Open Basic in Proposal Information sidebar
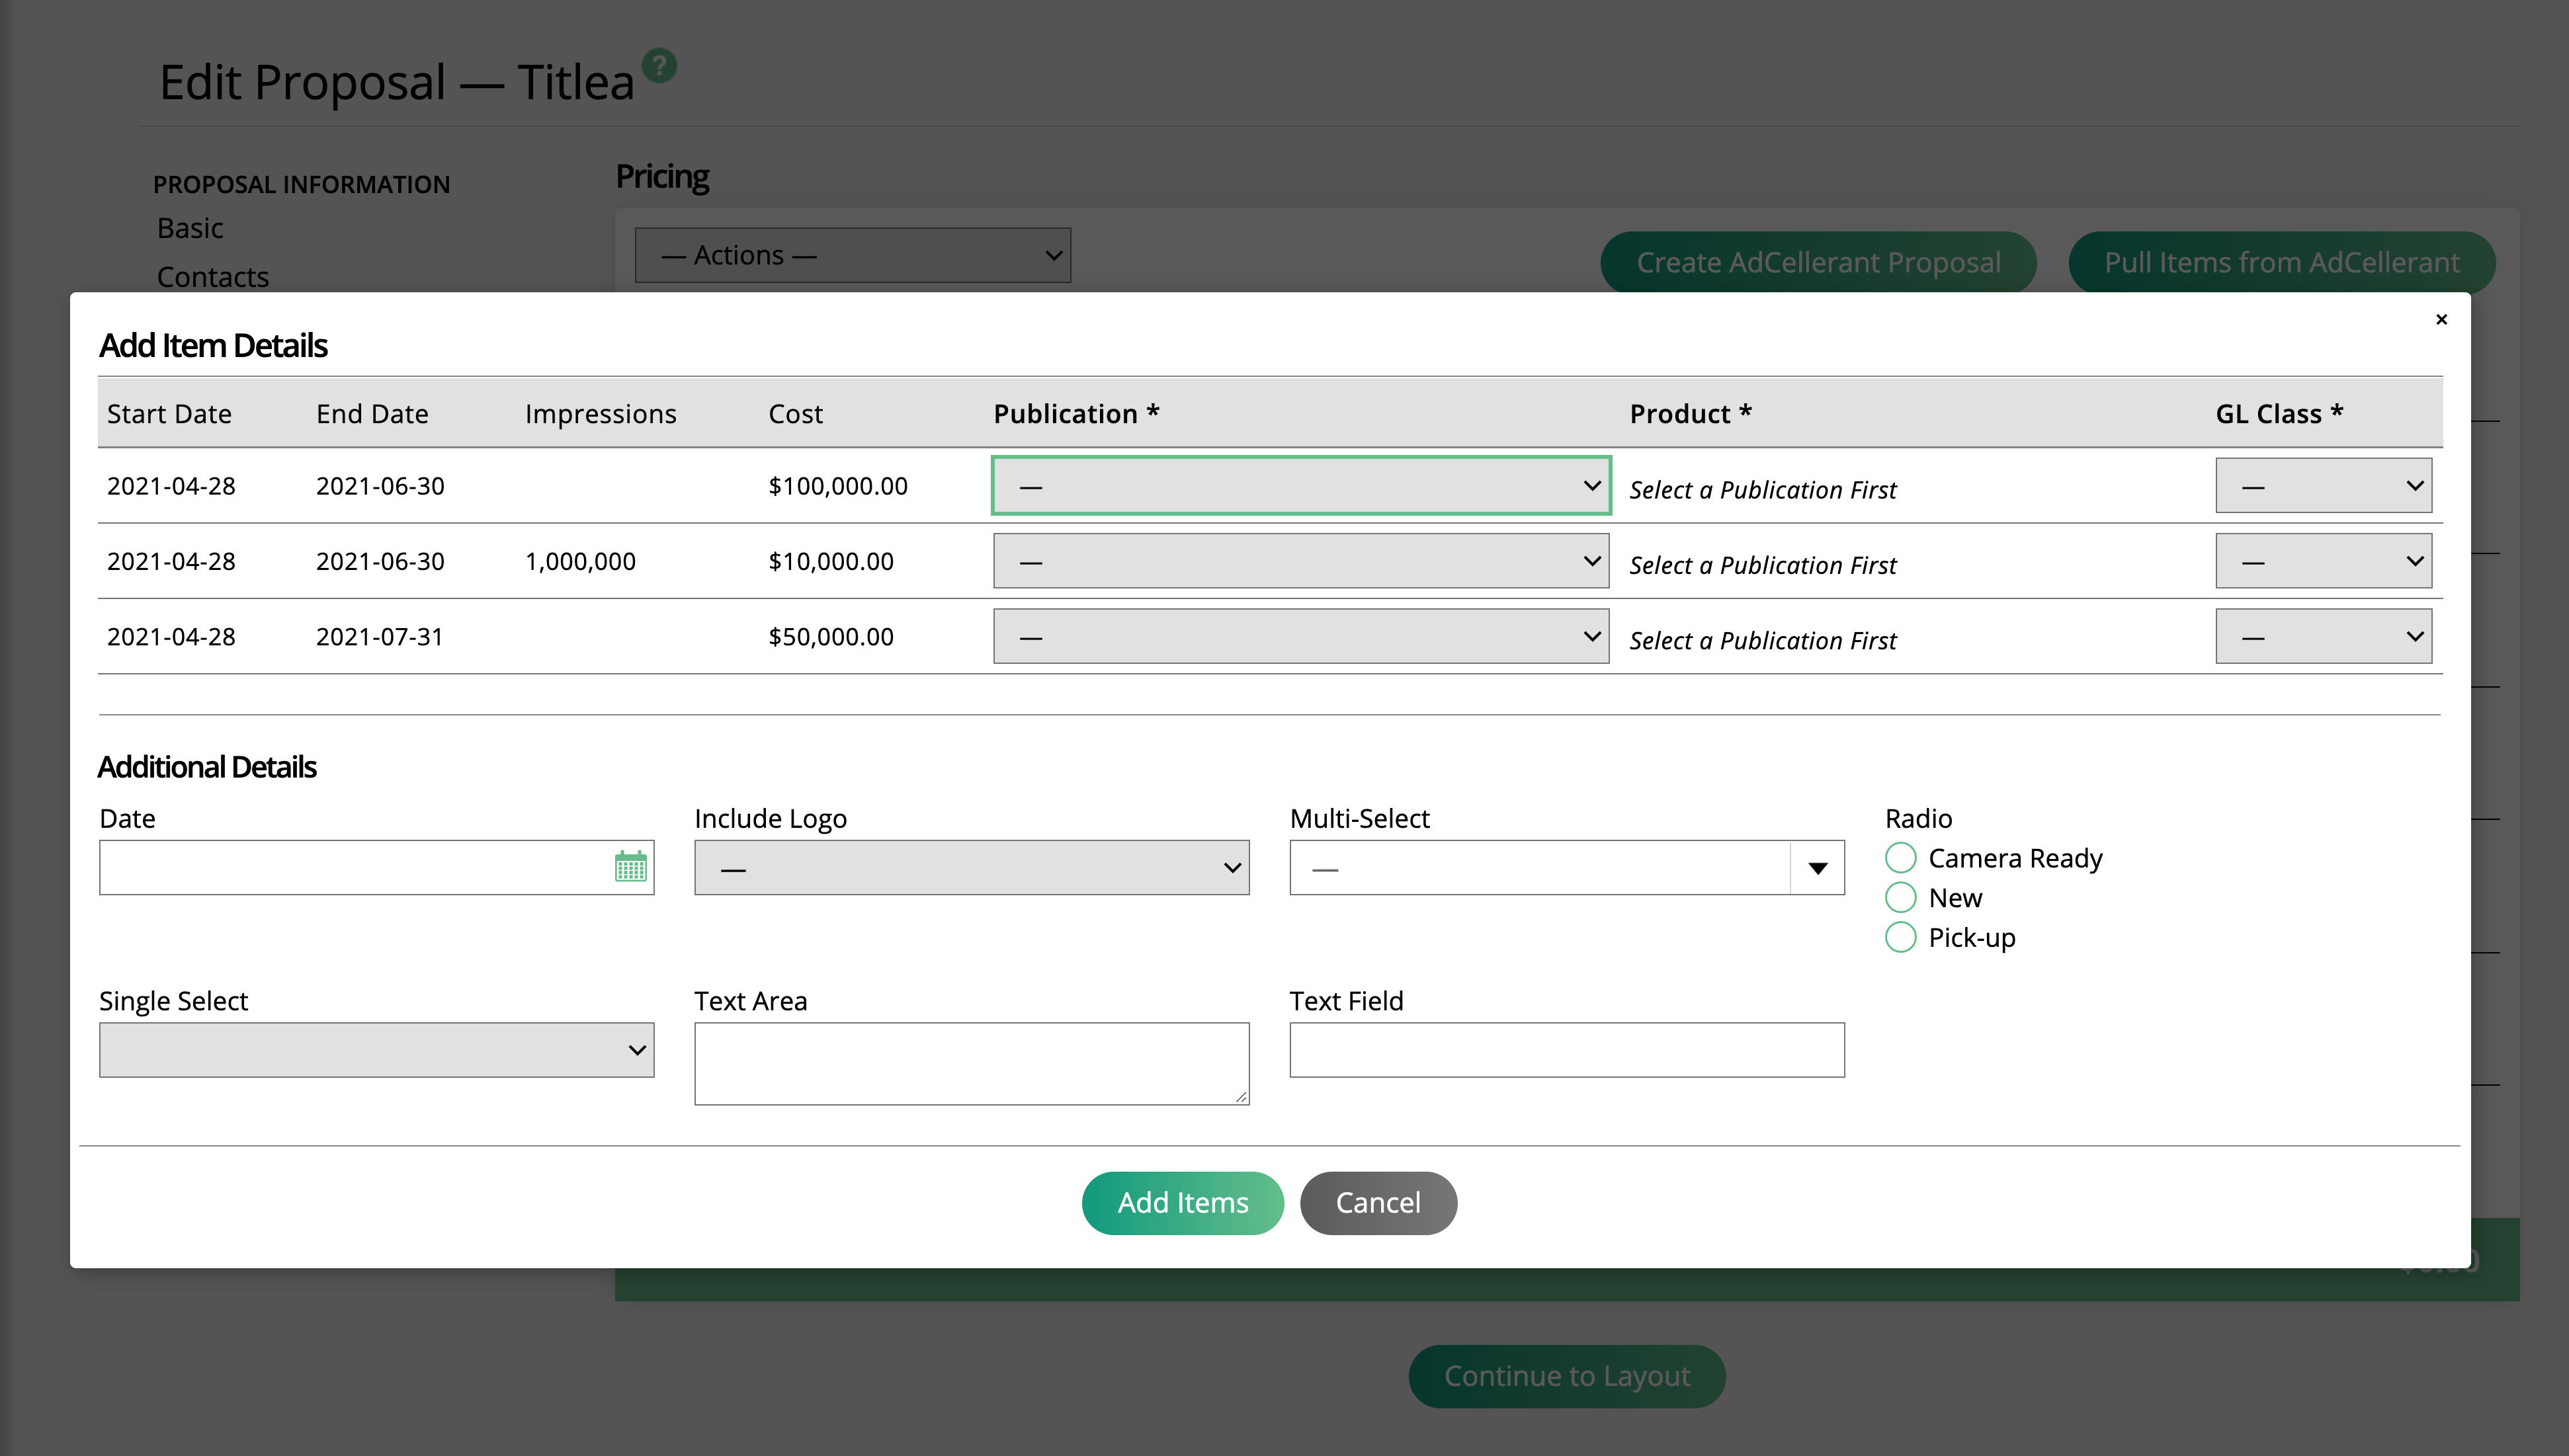 (190, 228)
